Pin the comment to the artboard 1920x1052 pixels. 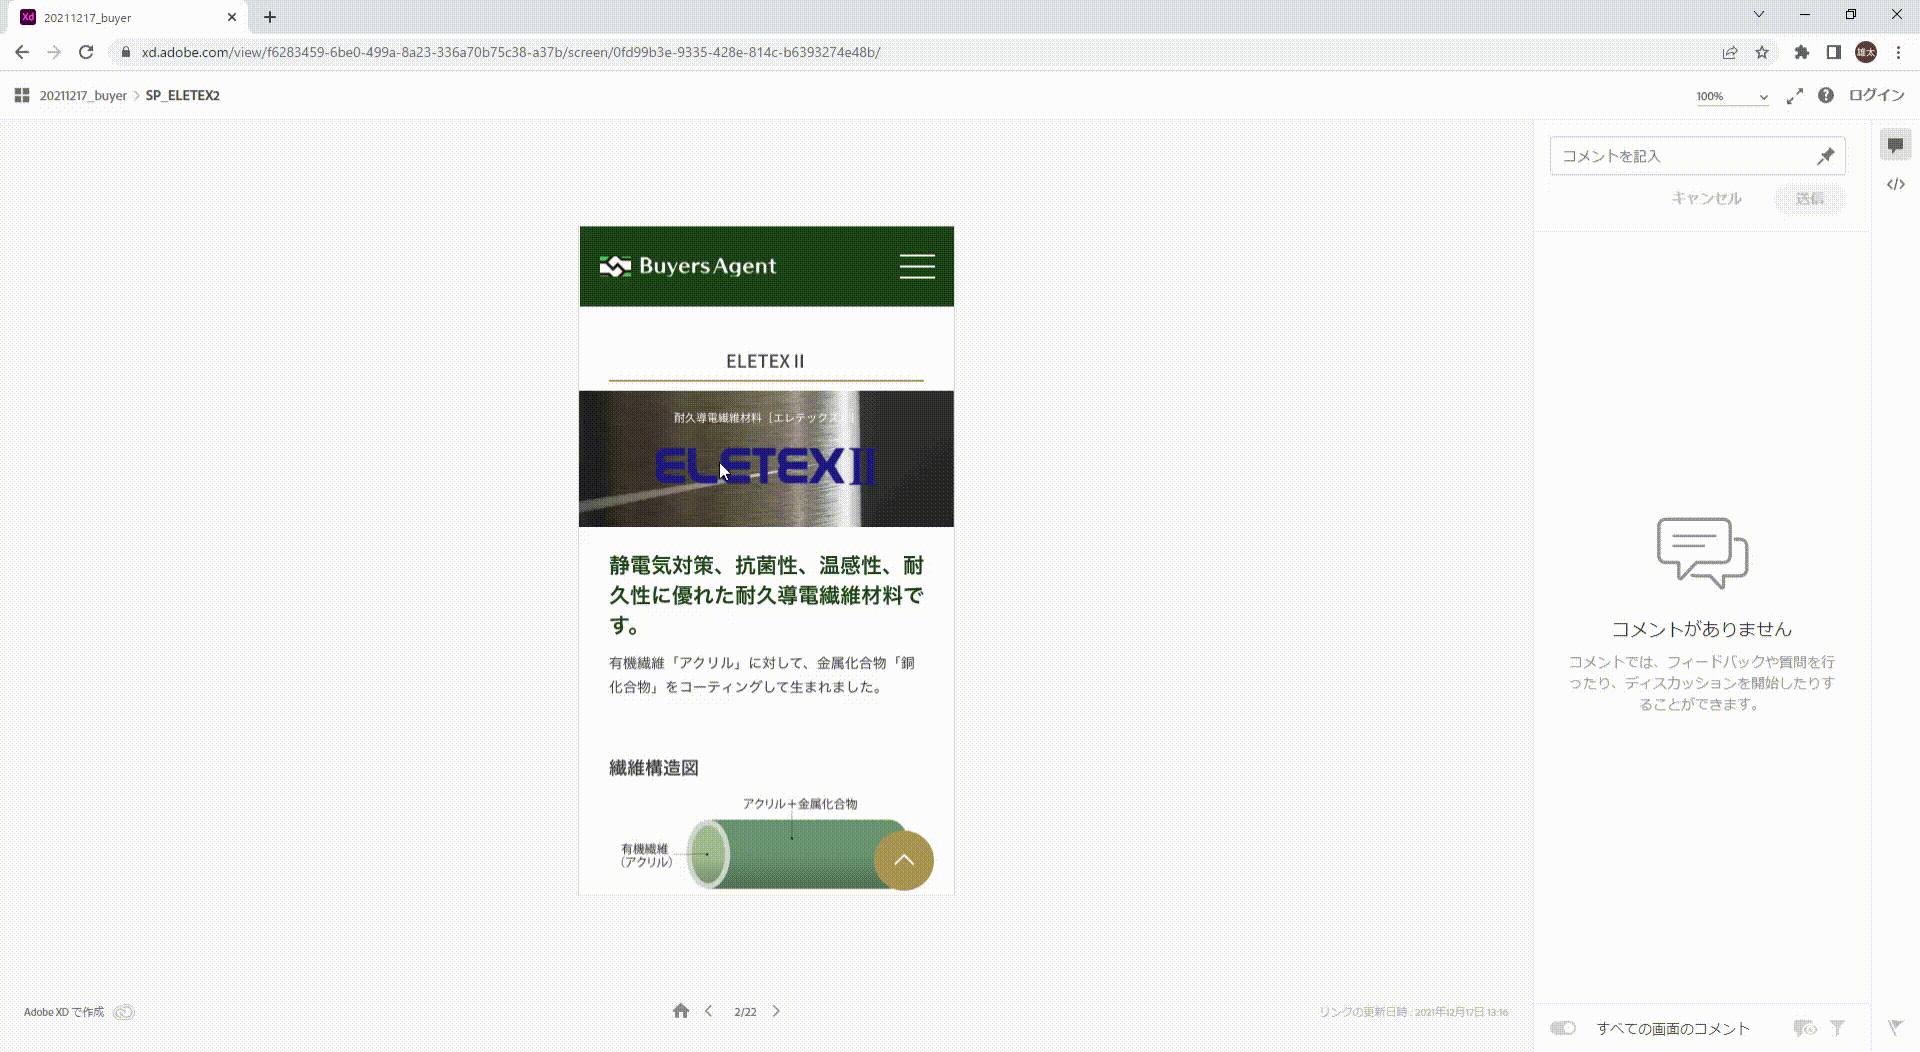point(1826,156)
